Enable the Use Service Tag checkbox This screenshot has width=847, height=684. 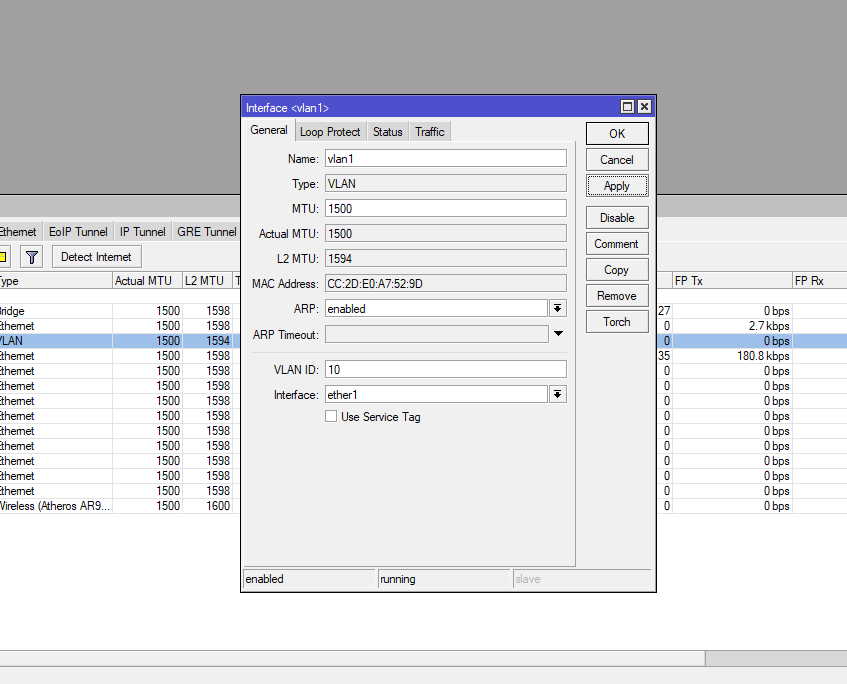(x=331, y=416)
